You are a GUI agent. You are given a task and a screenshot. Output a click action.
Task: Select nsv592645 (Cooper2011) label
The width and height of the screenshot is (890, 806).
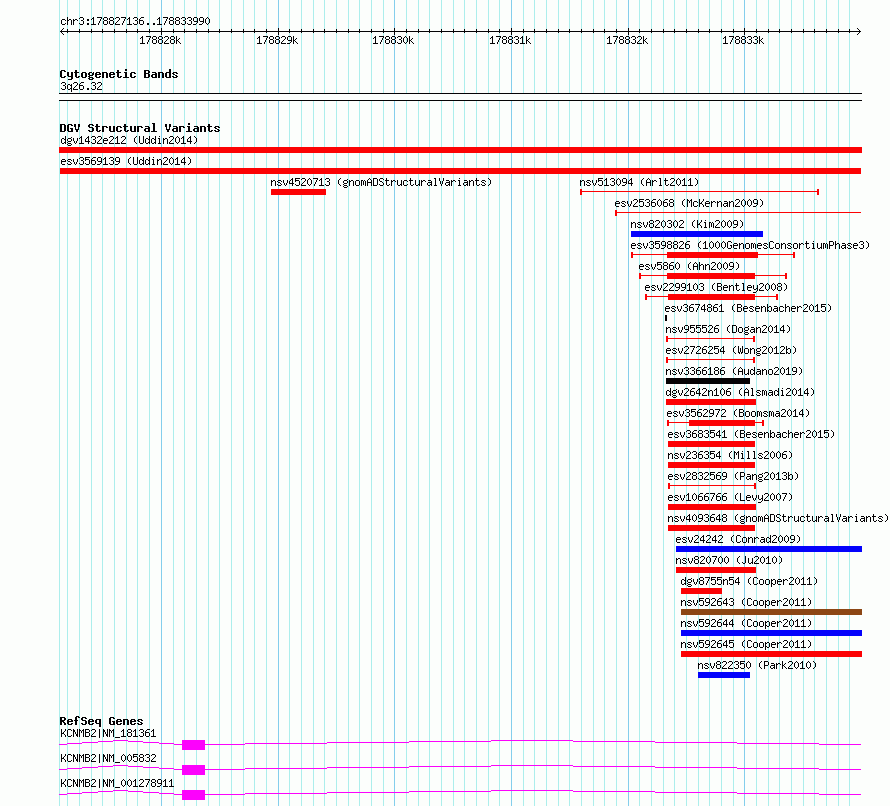coord(746,644)
